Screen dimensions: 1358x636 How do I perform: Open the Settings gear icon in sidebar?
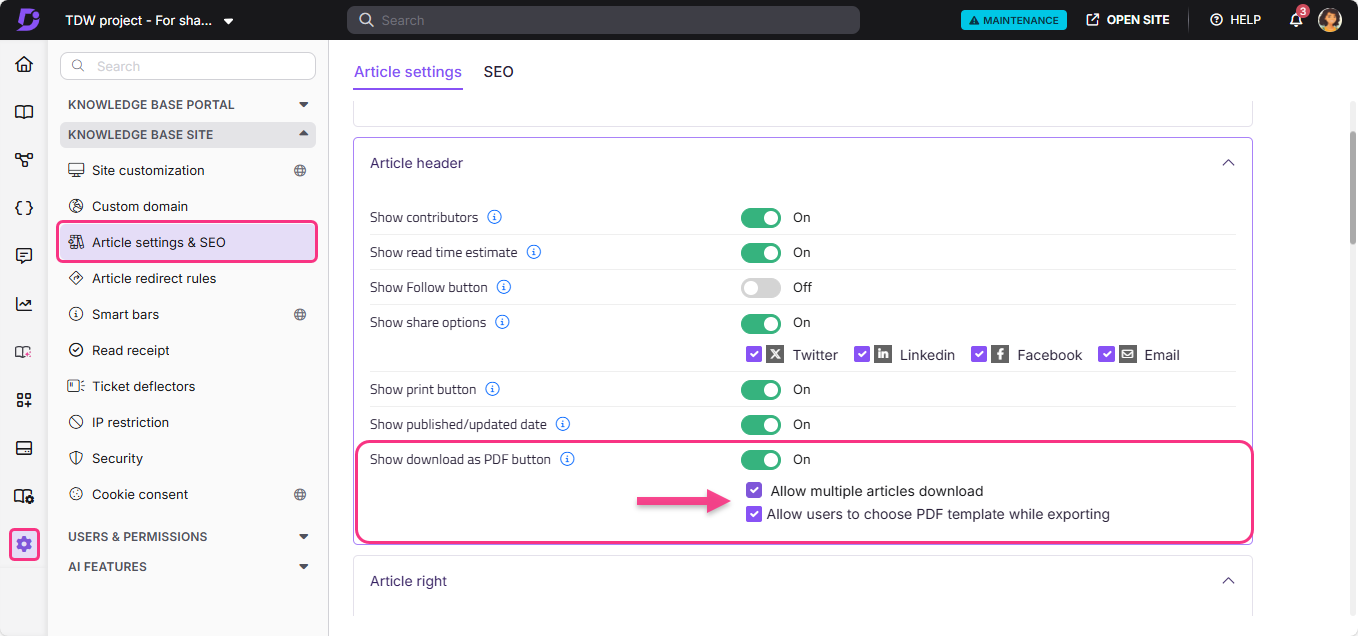tap(24, 544)
